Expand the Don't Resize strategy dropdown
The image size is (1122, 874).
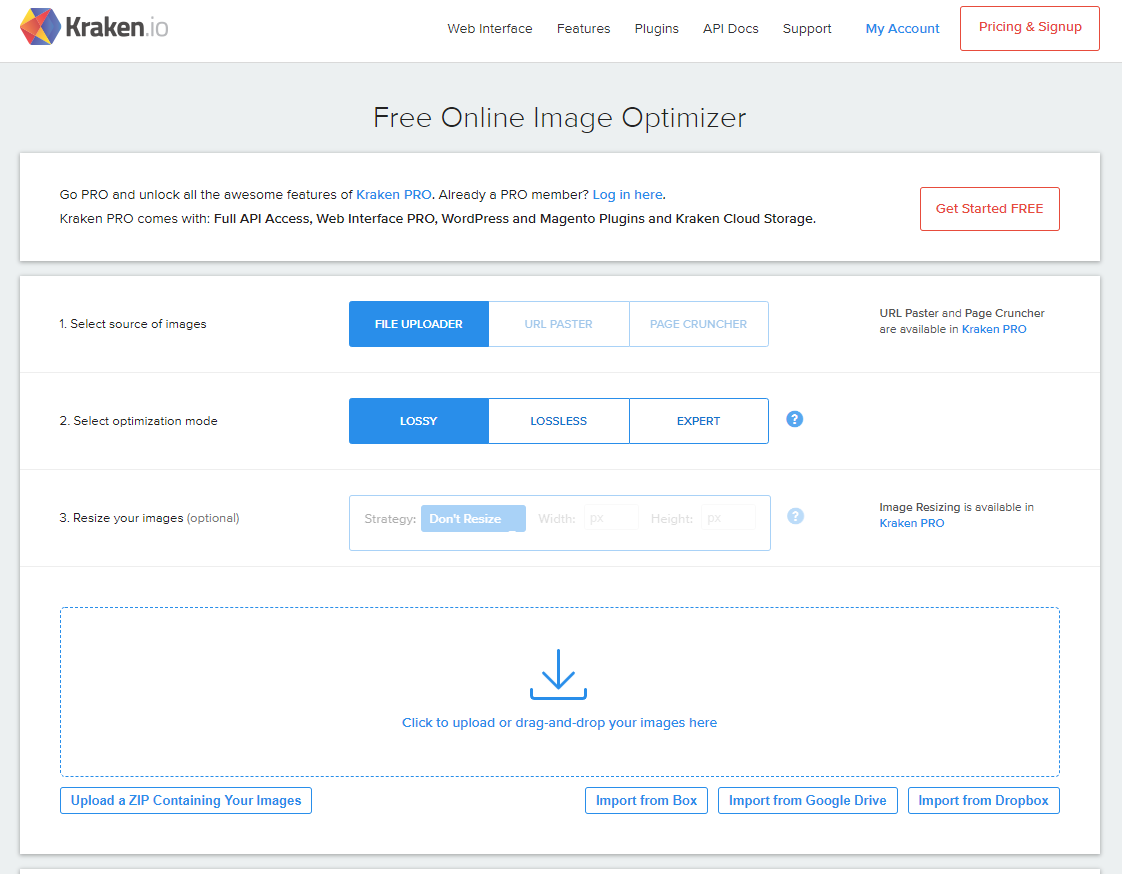(473, 518)
